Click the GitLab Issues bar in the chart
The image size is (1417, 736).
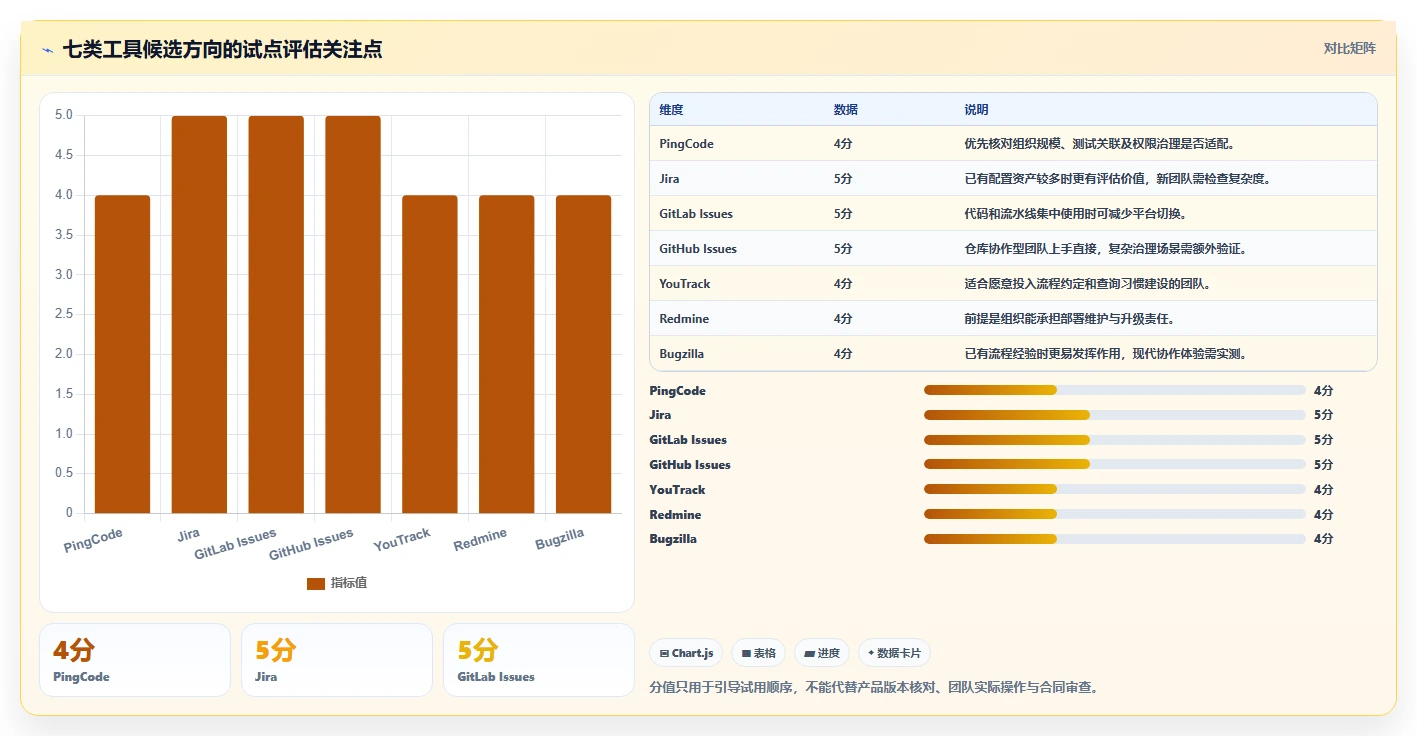click(x=276, y=314)
